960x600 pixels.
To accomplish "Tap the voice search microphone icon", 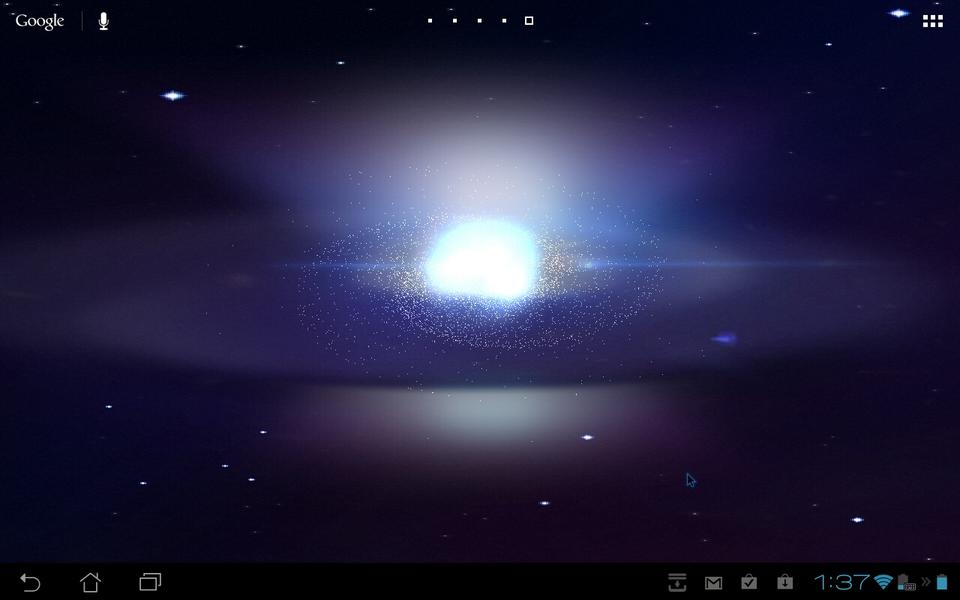I will [104, 21].
